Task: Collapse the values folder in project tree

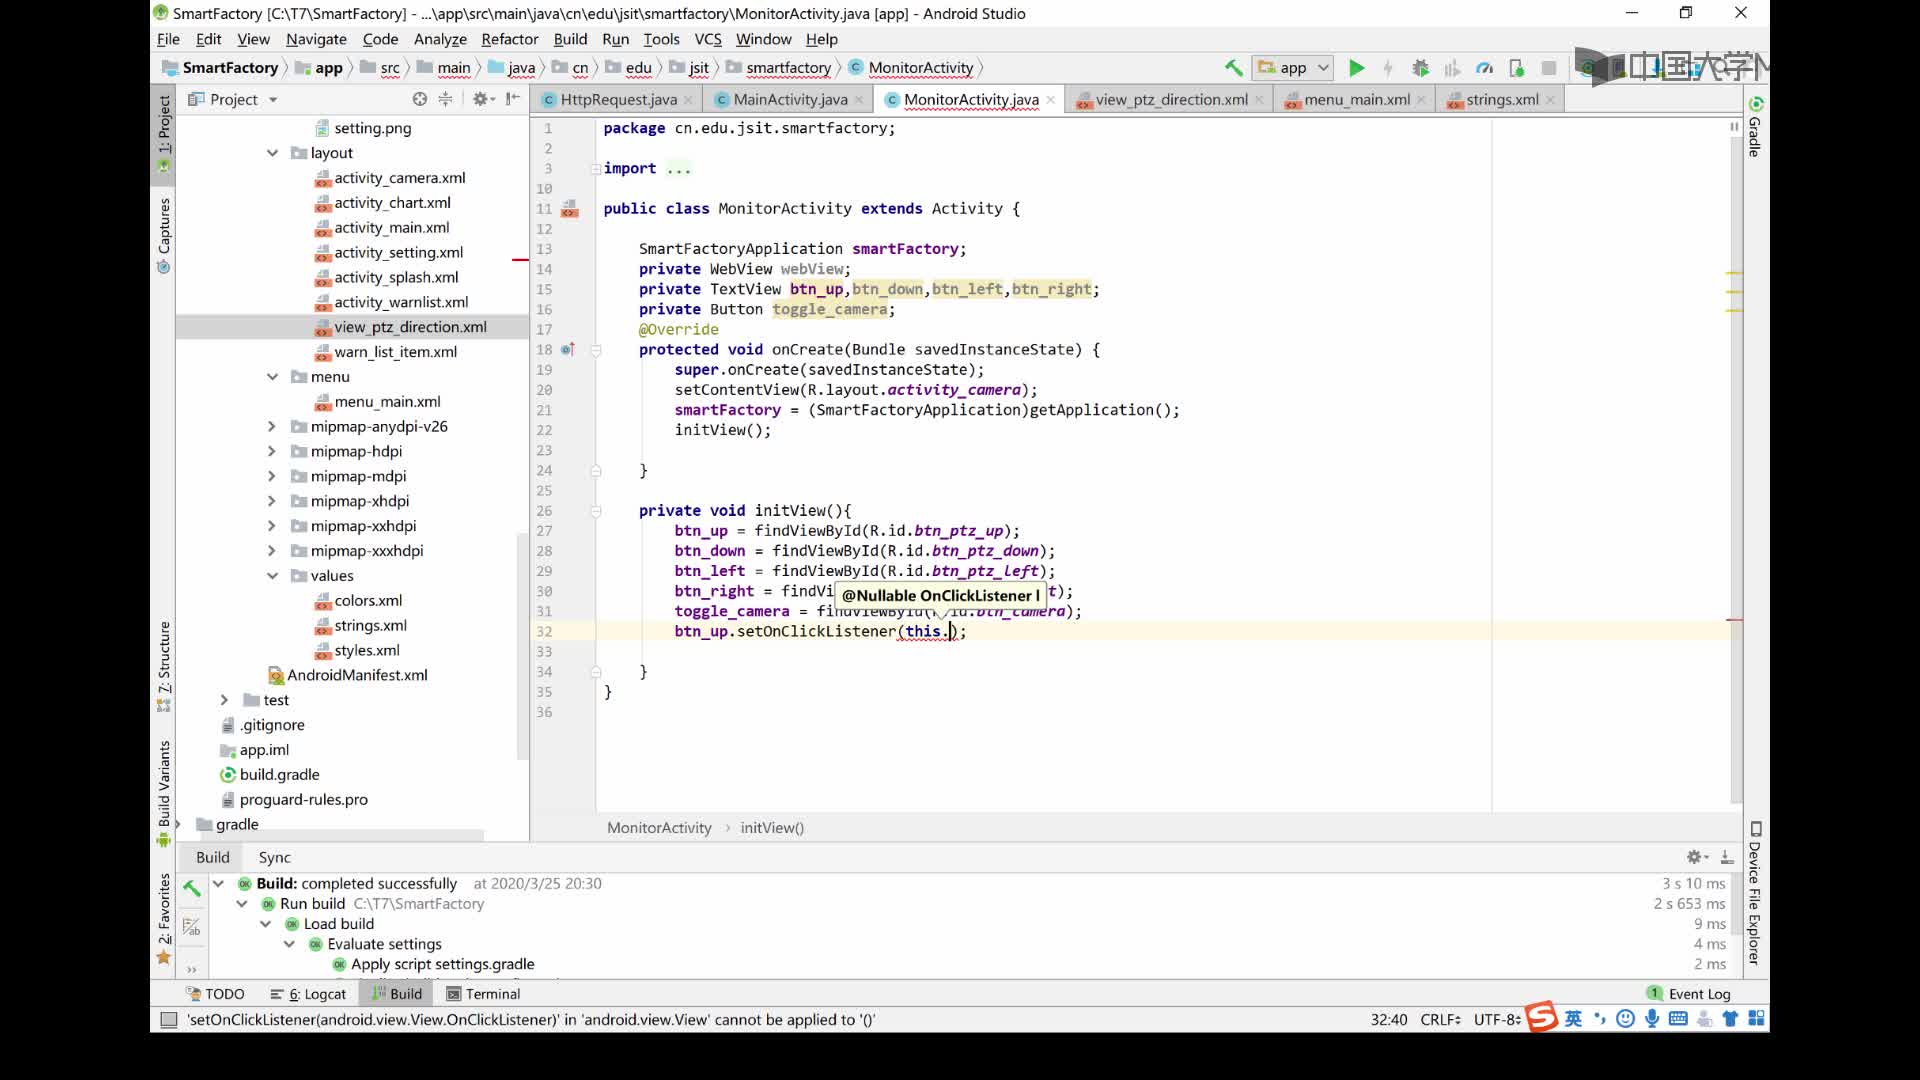Action: click(272, 576)
